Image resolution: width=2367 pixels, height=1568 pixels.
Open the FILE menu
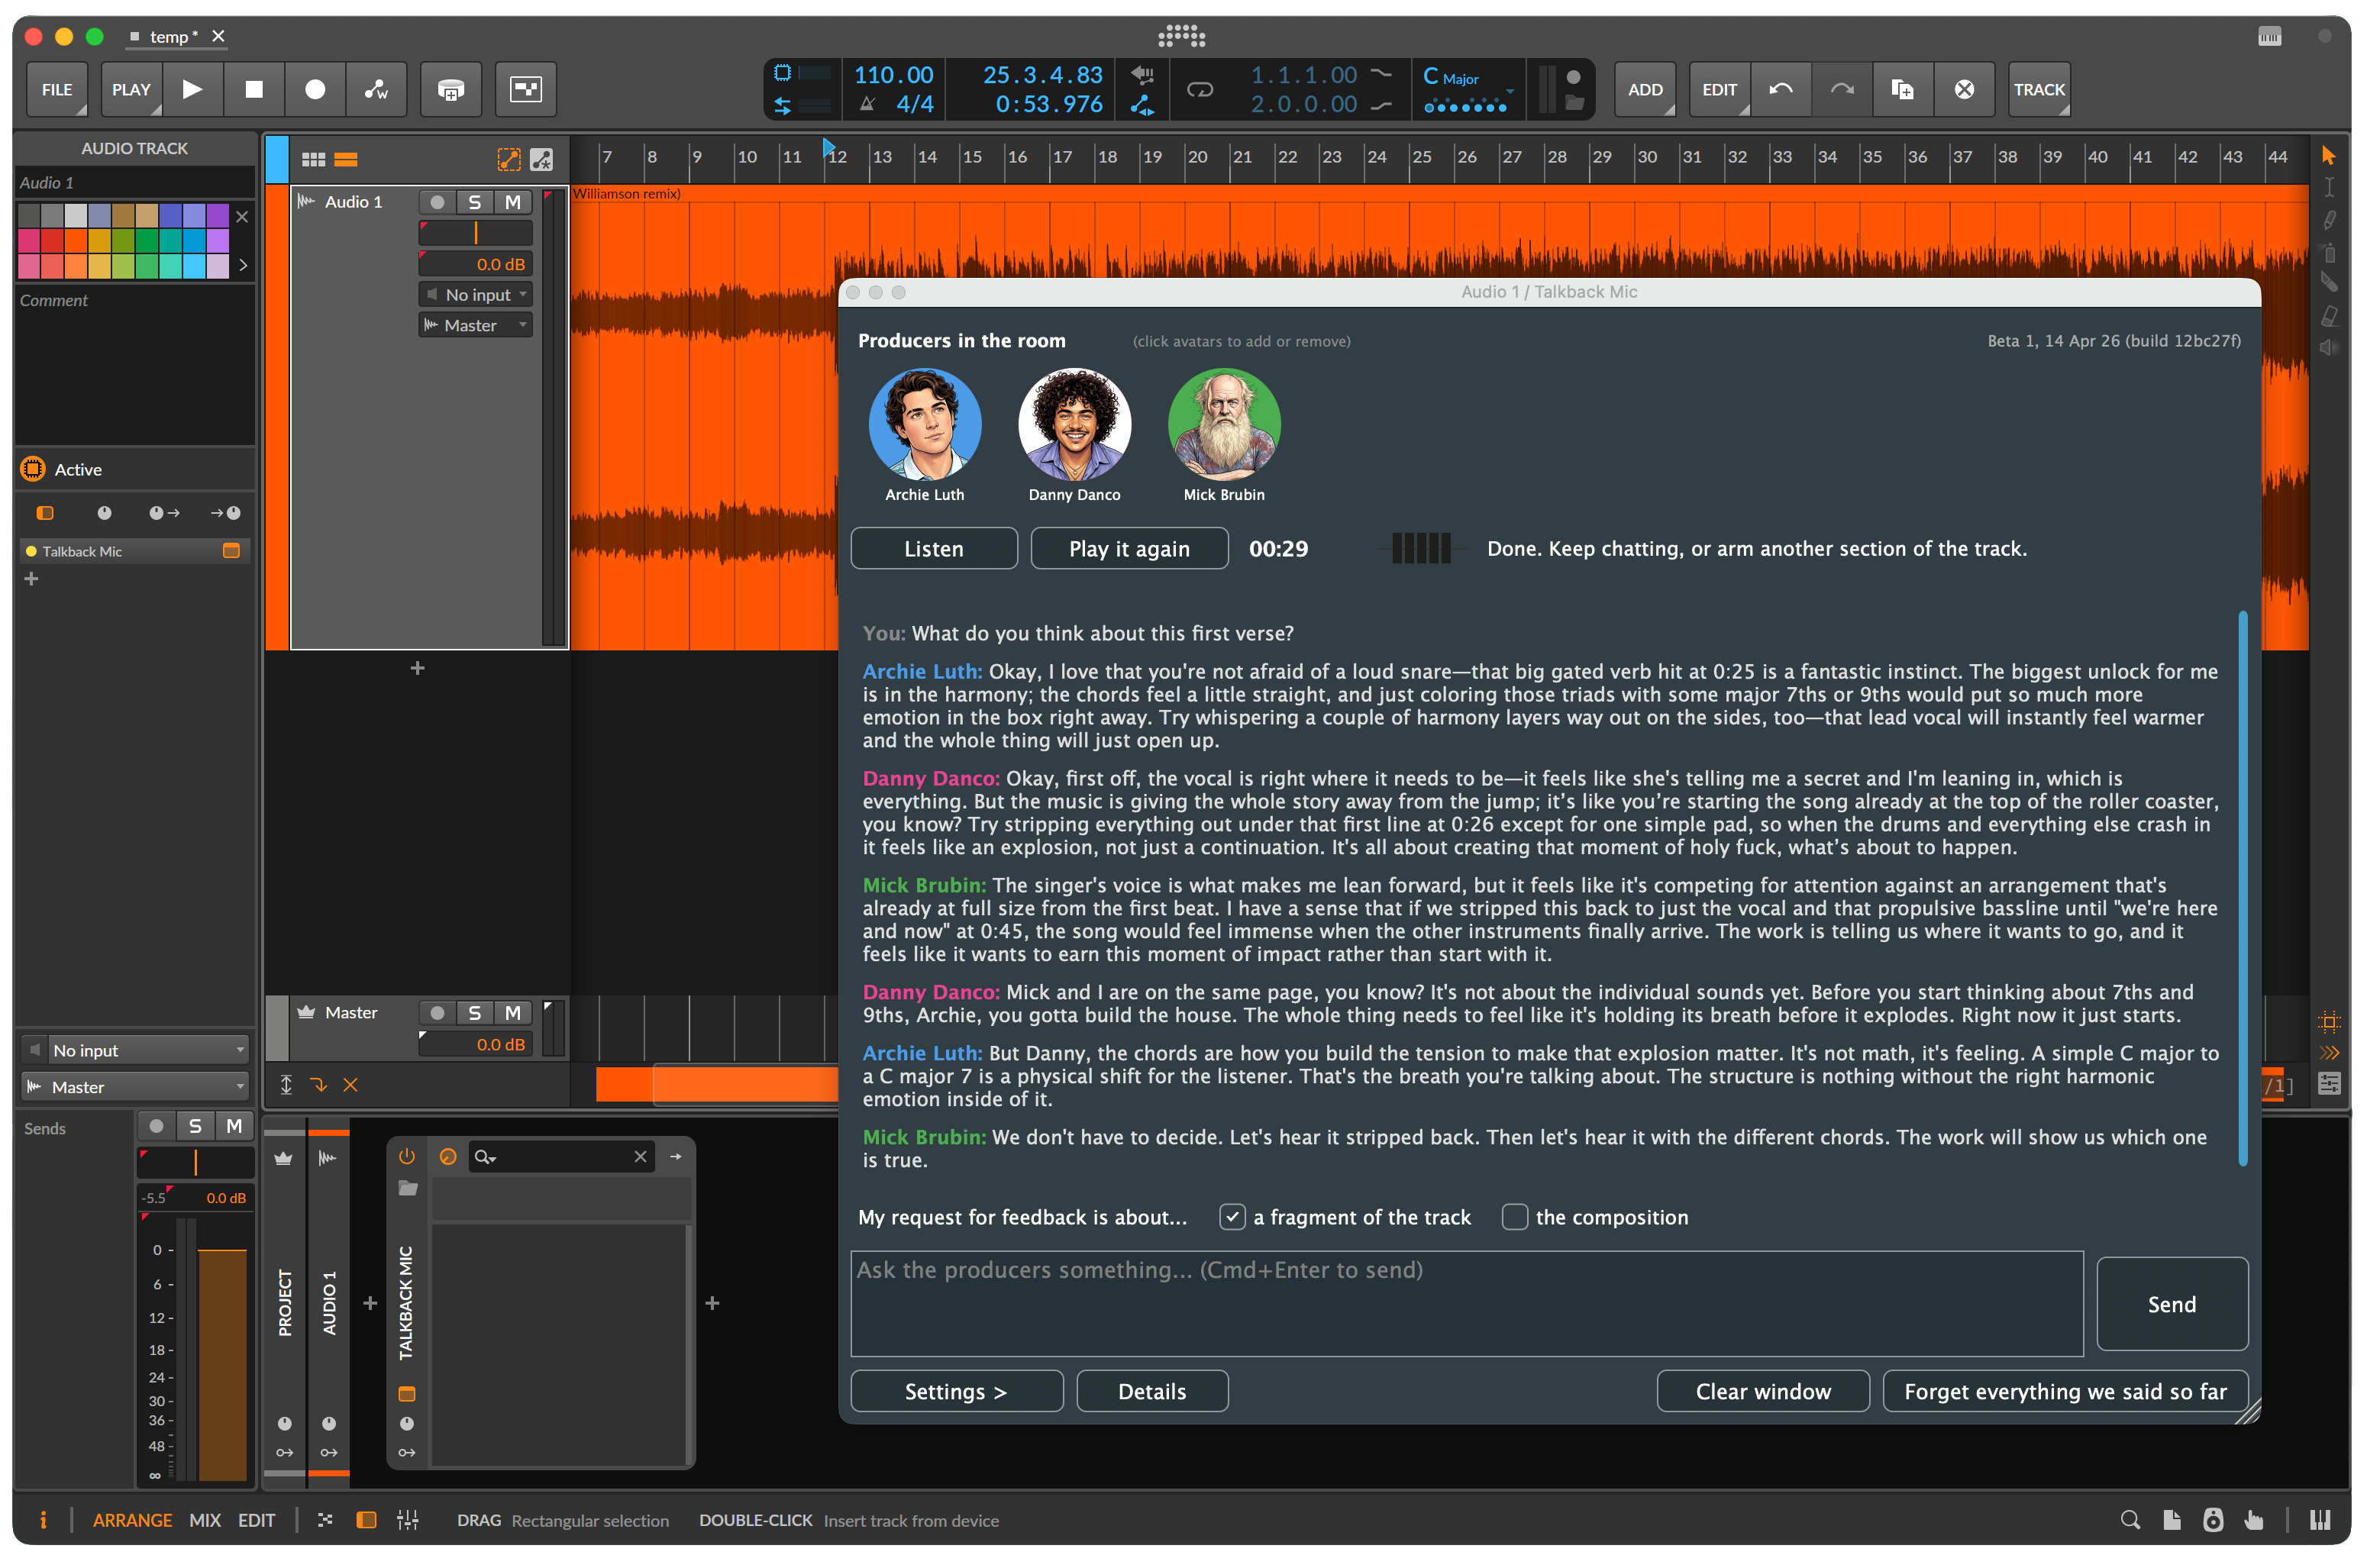(x=57, y=89)
